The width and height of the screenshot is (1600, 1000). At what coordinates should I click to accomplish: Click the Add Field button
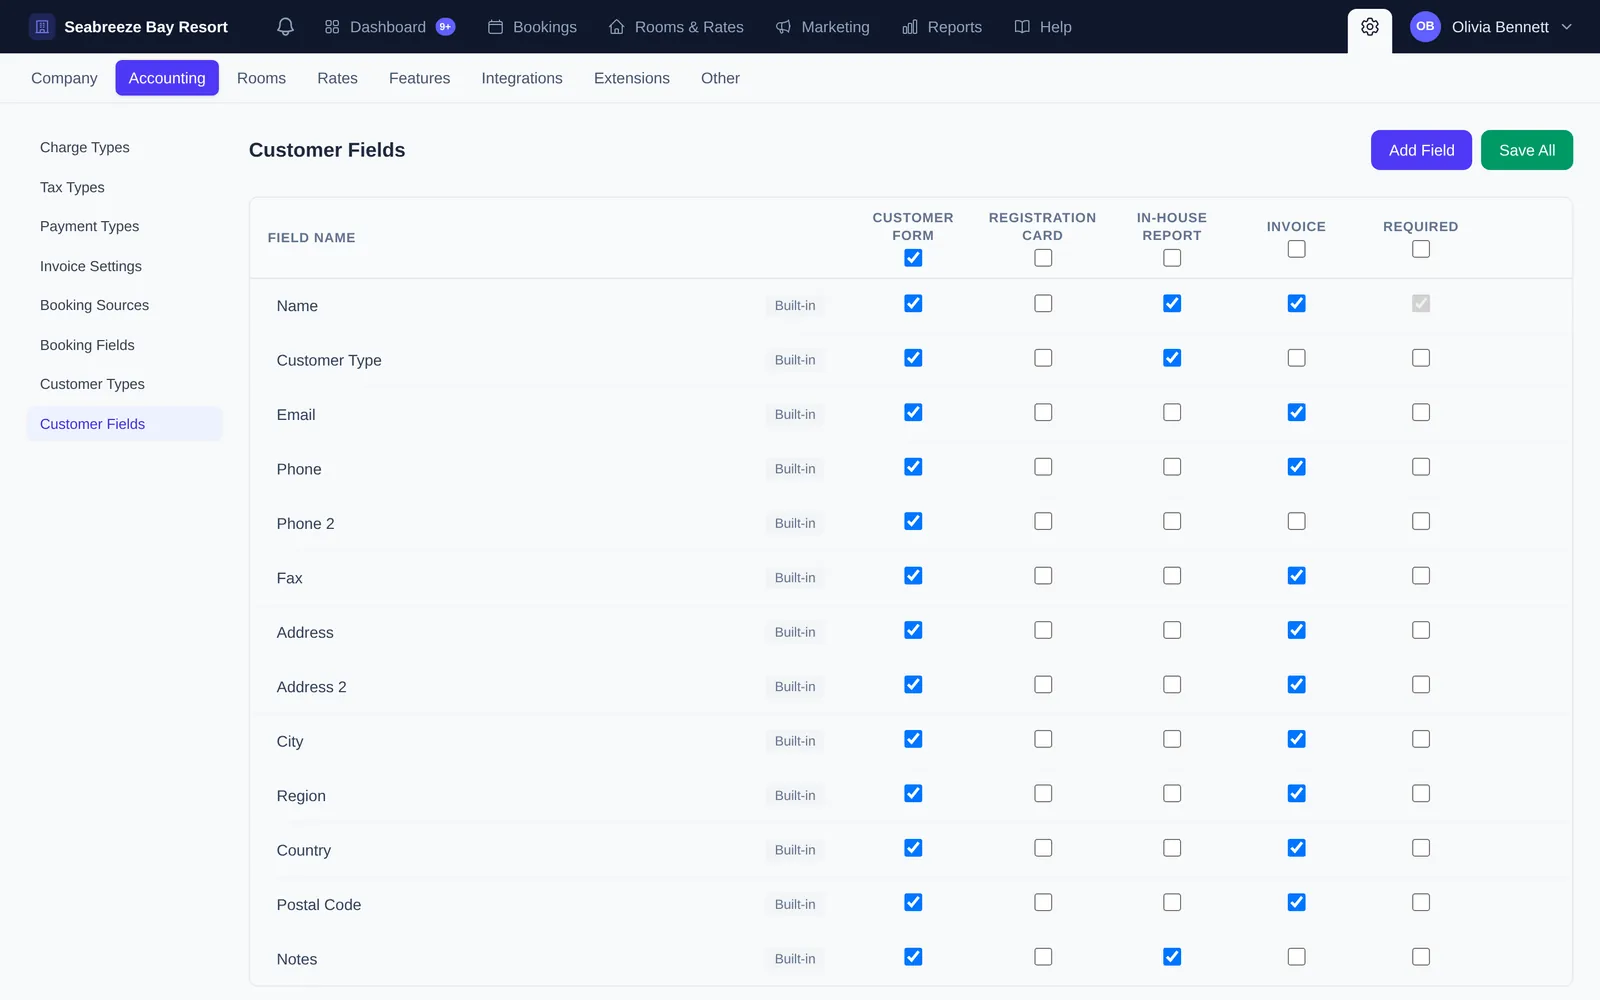[1421, 150]
